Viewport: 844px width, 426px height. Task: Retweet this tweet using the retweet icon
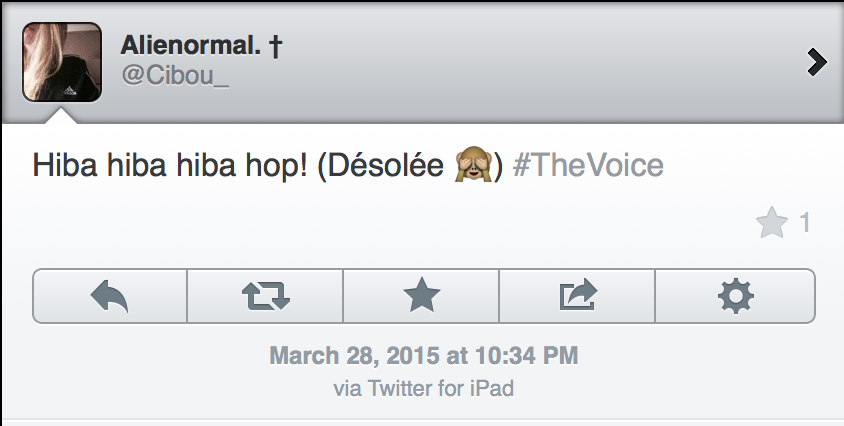tap(266, 295)
